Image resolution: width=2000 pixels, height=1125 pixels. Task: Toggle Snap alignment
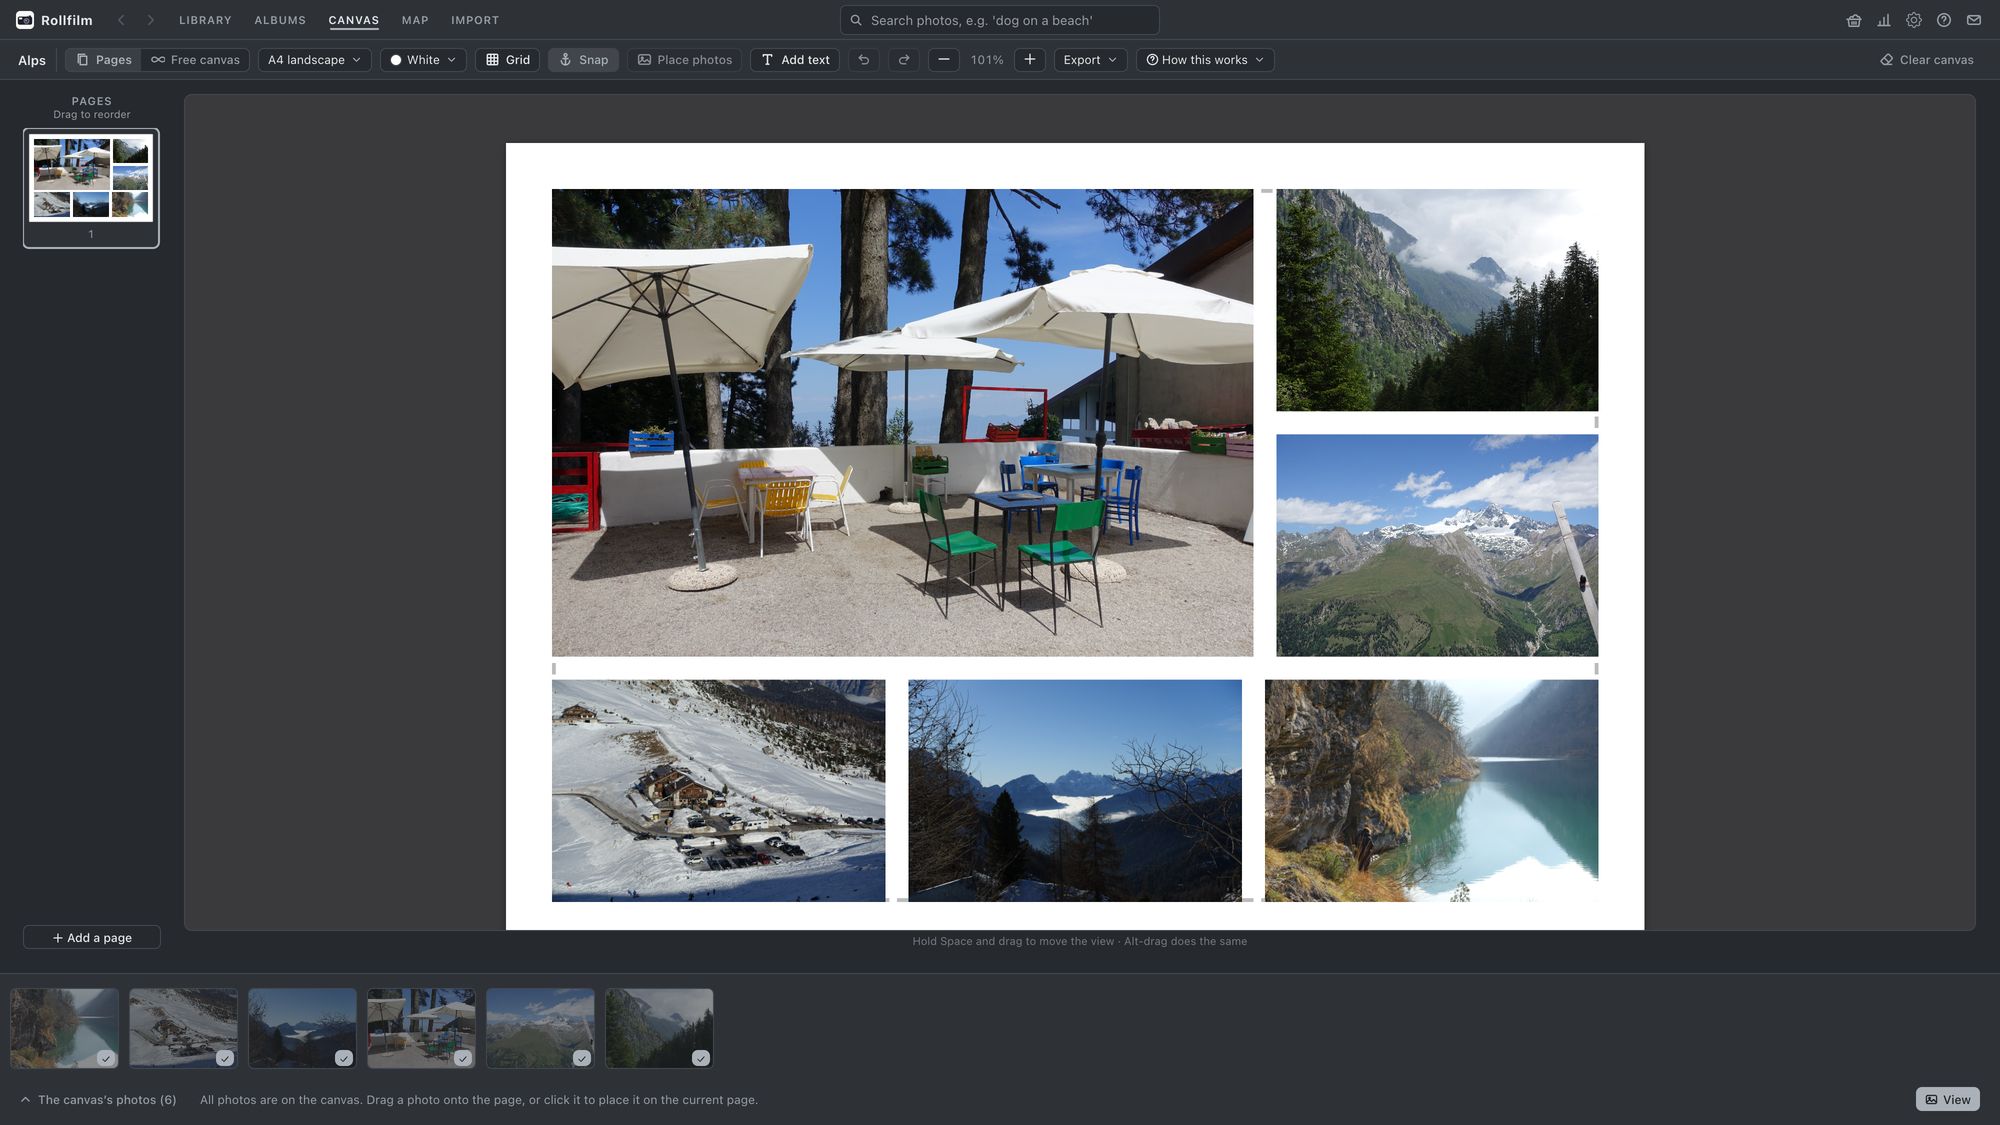(583, 60)
